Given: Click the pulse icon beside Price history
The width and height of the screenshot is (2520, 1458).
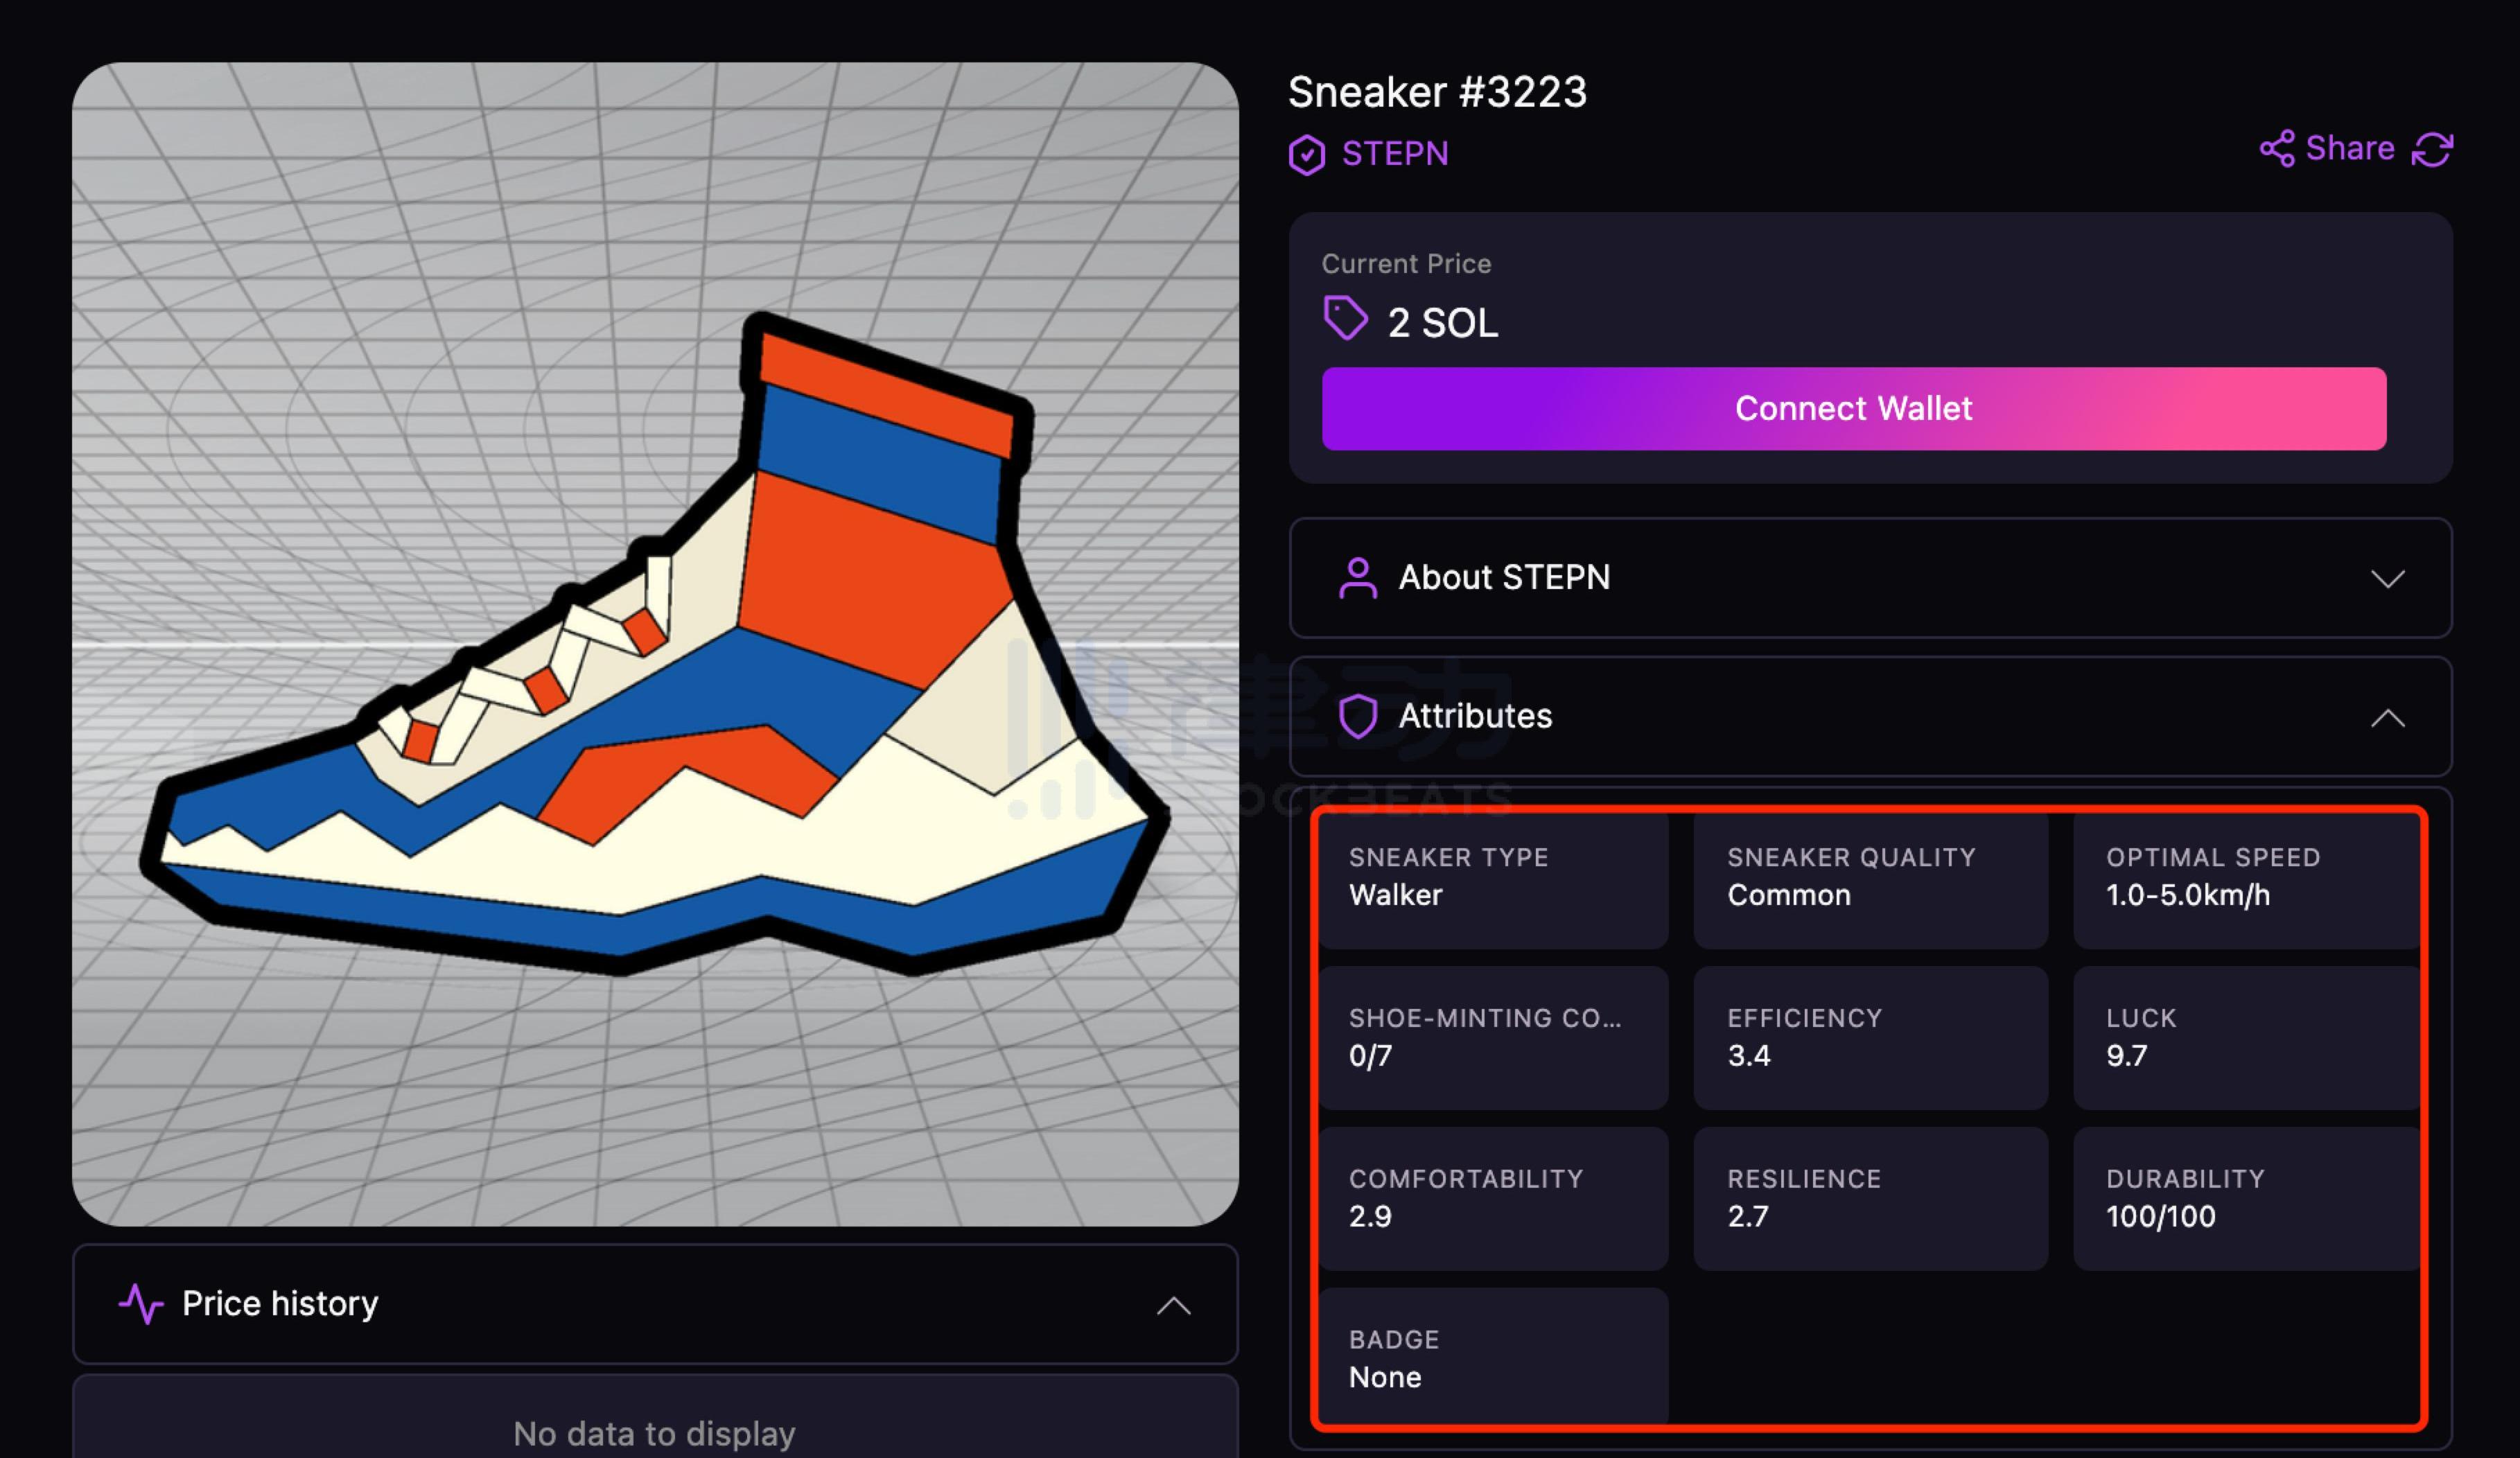Looking at the screenshot, I should (141, 1304).
